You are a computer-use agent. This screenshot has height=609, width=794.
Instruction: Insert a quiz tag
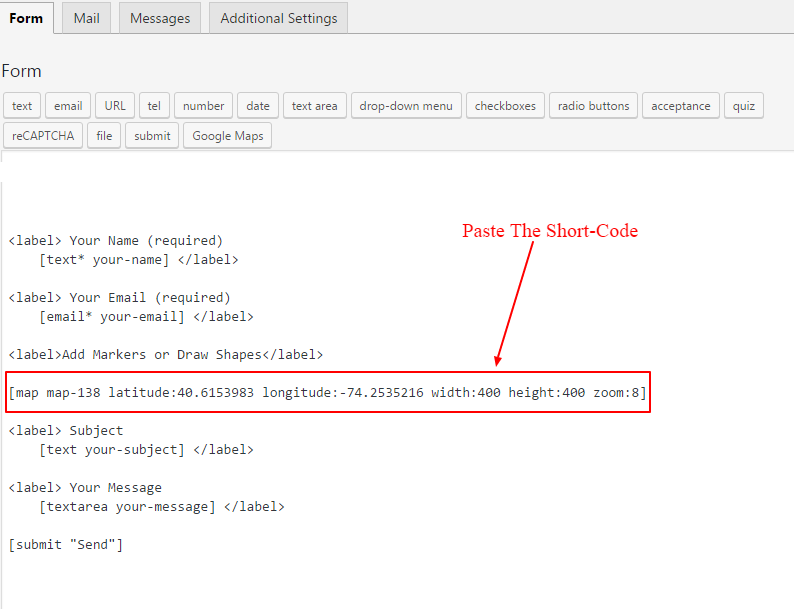pos(744,106)
